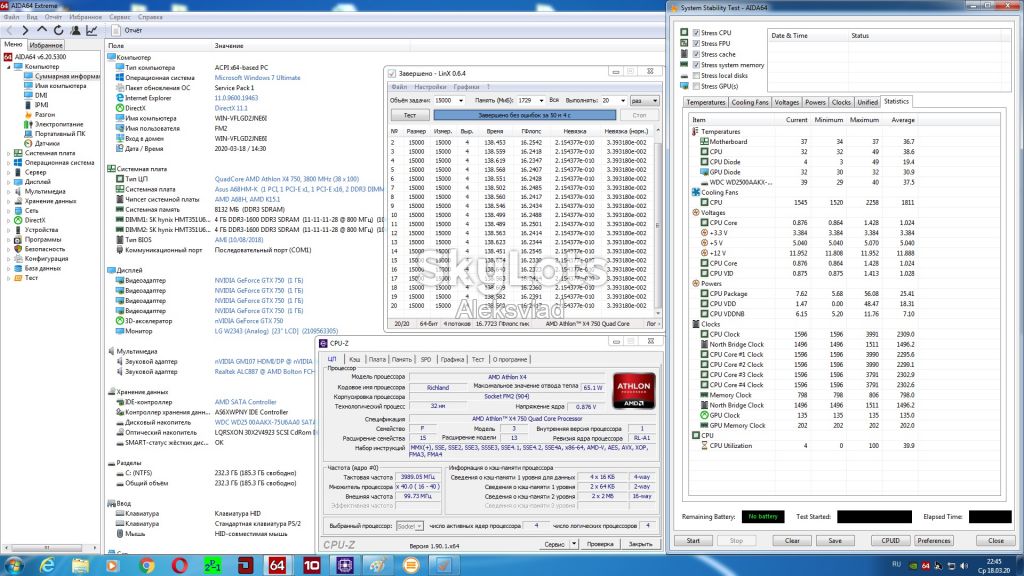The width and height of the screenshot is (1024, 576).
Task: Expand the Операционная система tree node
Action: coord(9,163)
